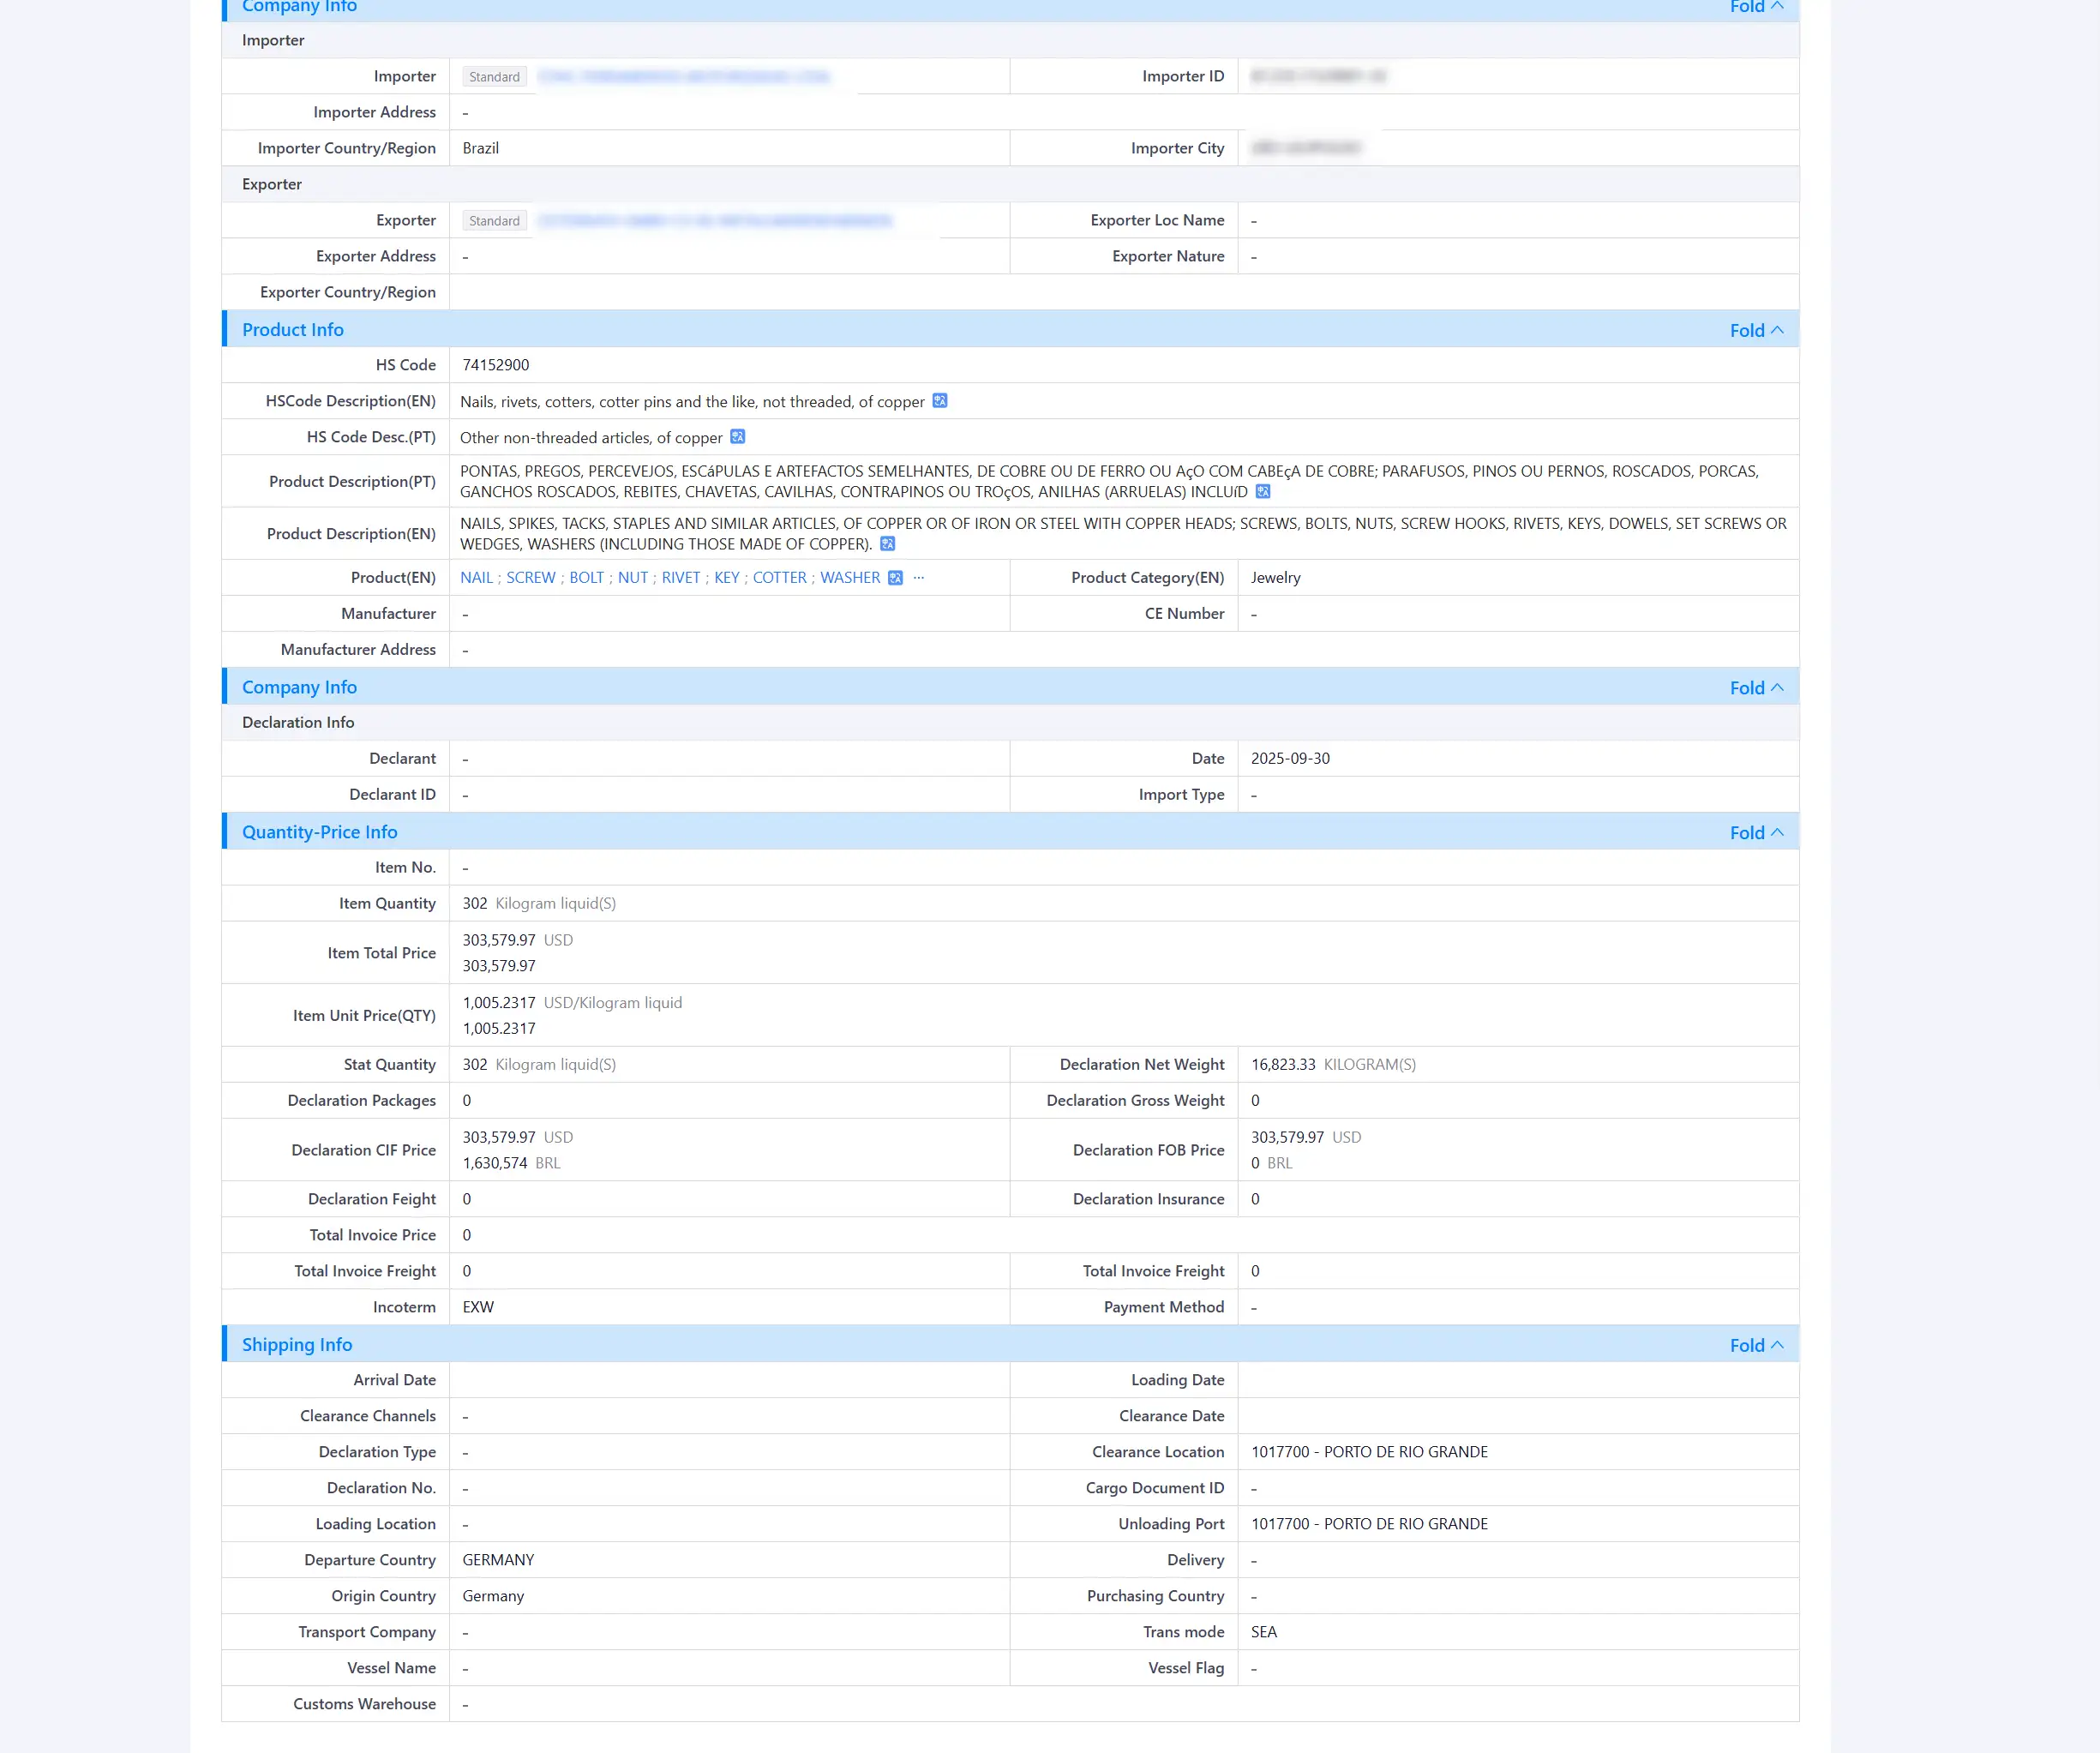The image size is (2100, 1753).
Task: Select Departure Country value GERMANY
Action: pyautogui.click(x=497, y=1560)
